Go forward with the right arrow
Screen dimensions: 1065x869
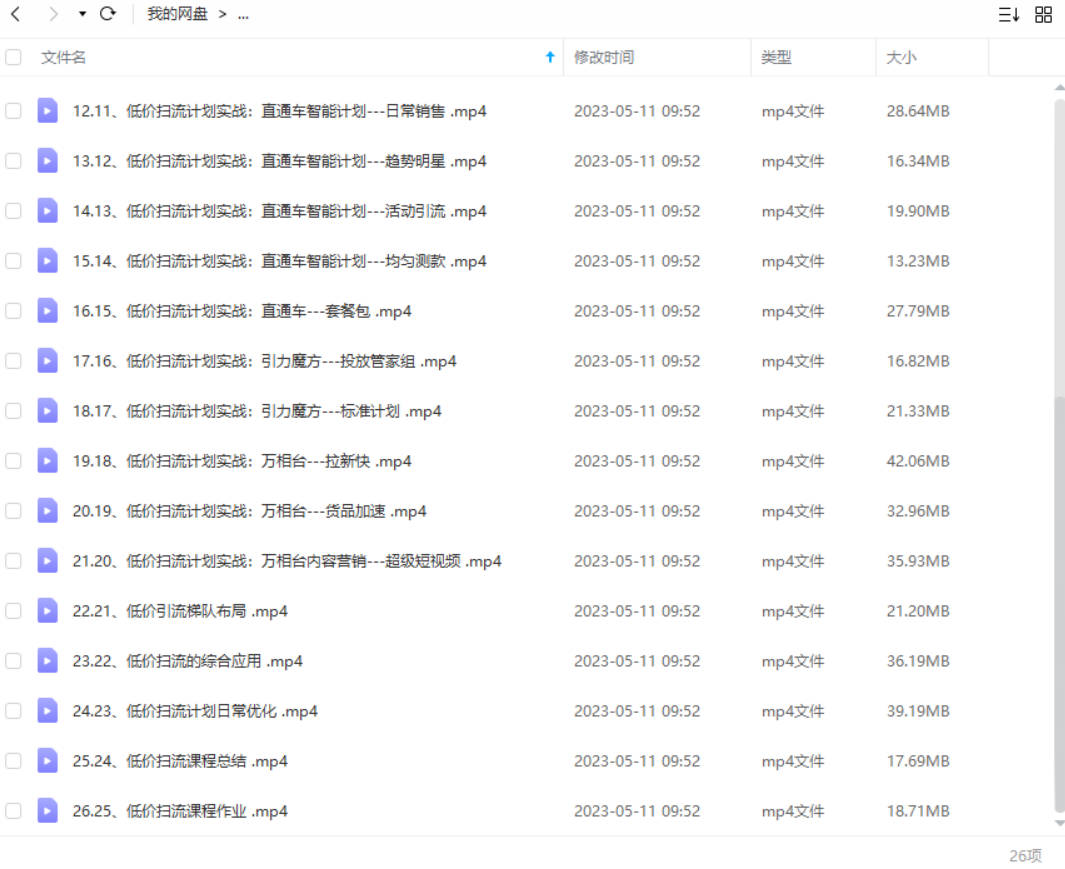point(53,14)
